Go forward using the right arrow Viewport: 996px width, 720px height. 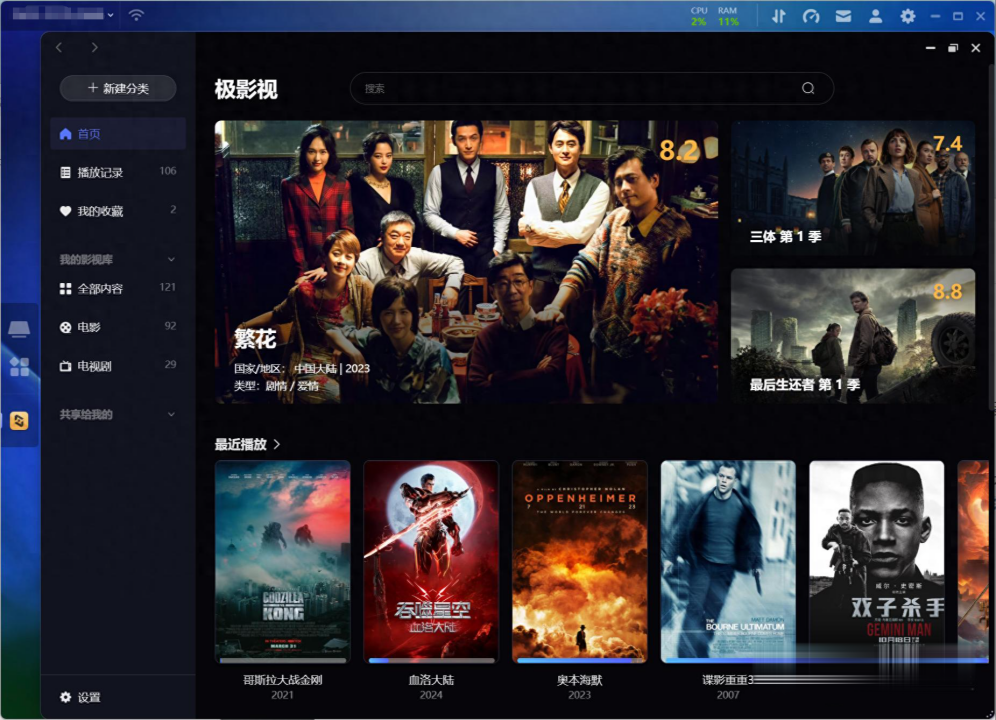click(95, 47)
